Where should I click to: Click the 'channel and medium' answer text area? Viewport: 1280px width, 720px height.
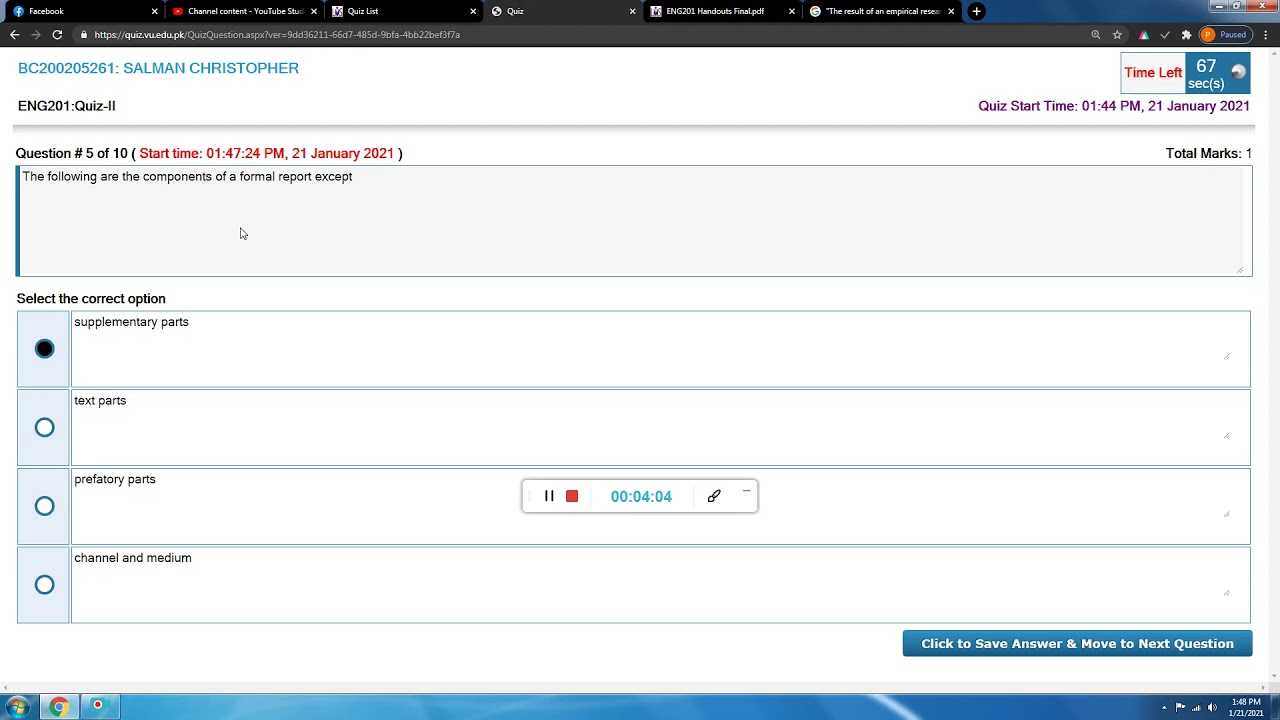(x=660, y=585)
